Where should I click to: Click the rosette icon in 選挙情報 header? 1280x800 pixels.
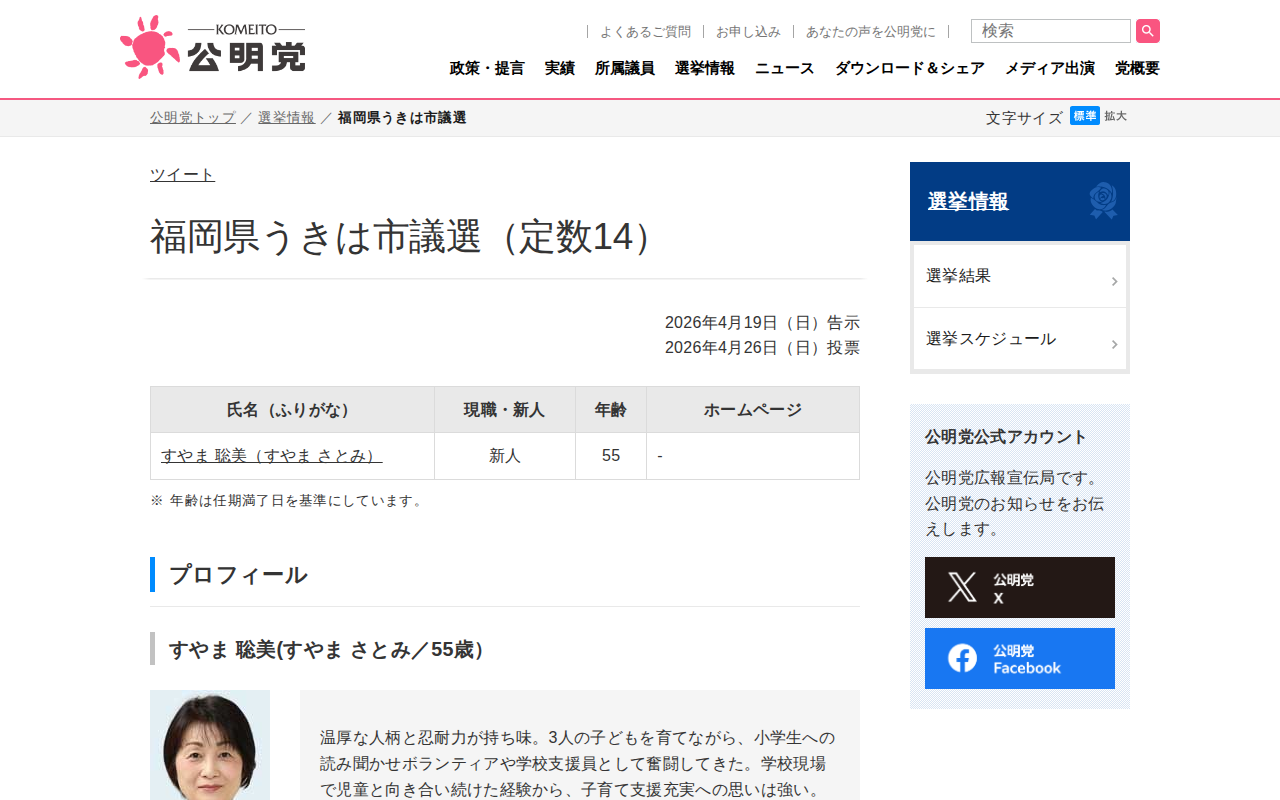(x=1103, y=200)
